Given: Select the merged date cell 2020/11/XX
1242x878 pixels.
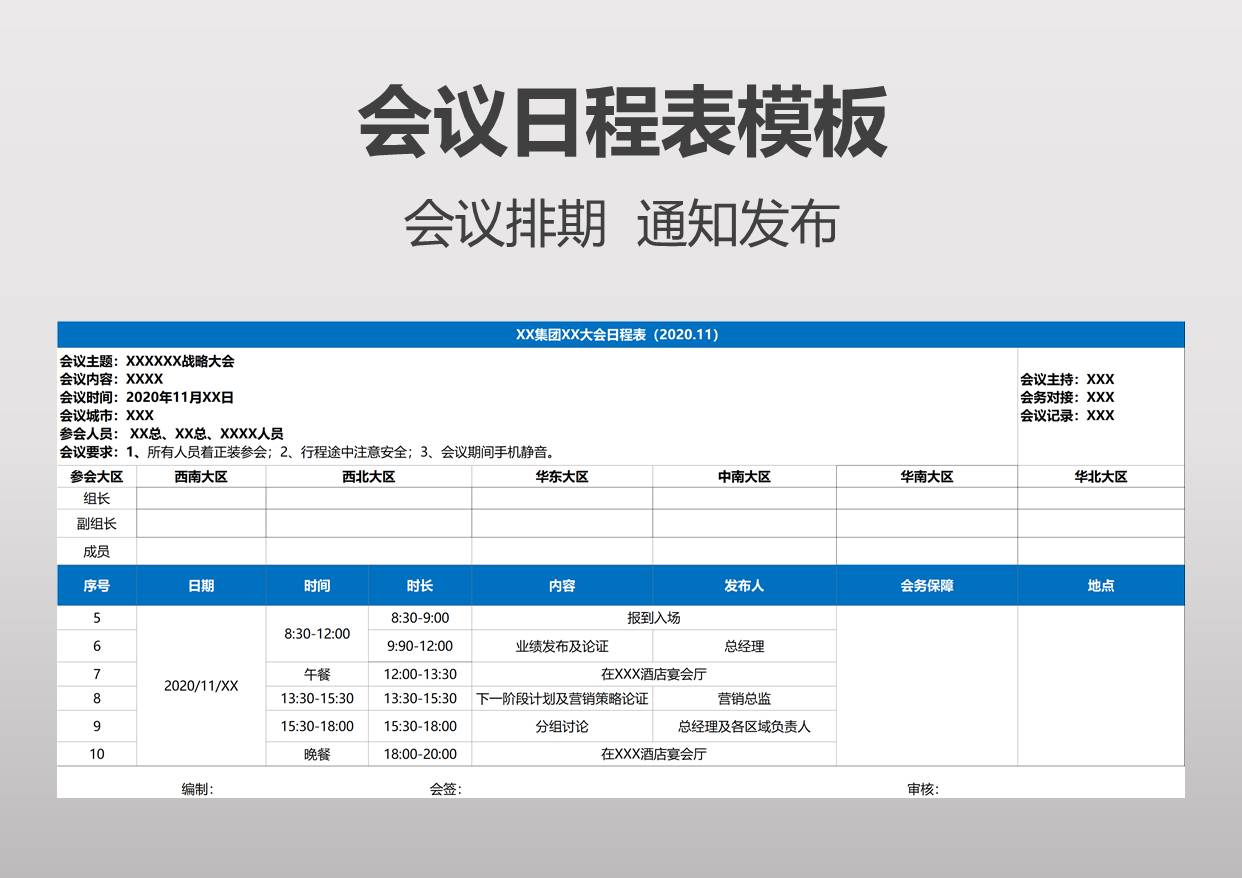Looking at the screenshot, I should (201, 686).
